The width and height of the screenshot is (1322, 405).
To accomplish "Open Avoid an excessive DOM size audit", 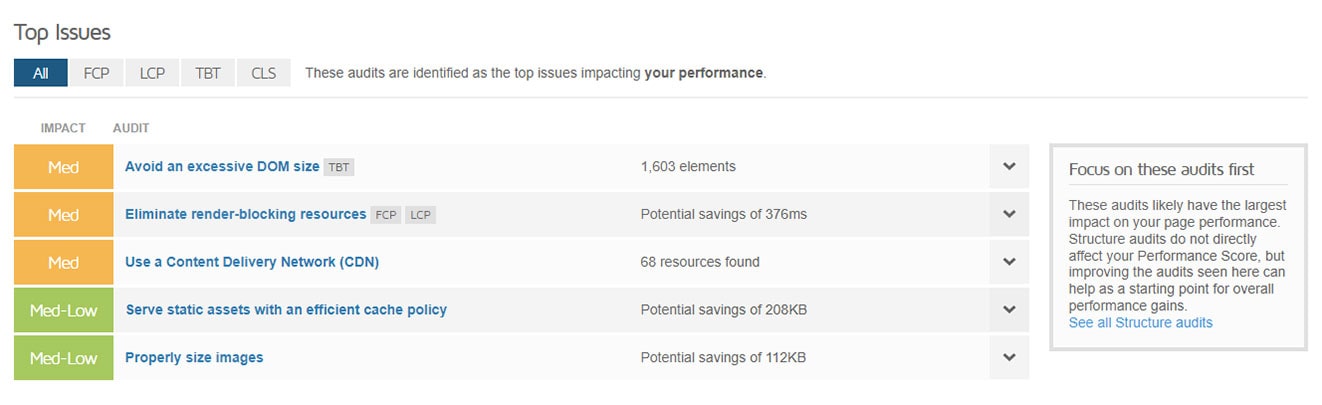I will click(222, 167).
